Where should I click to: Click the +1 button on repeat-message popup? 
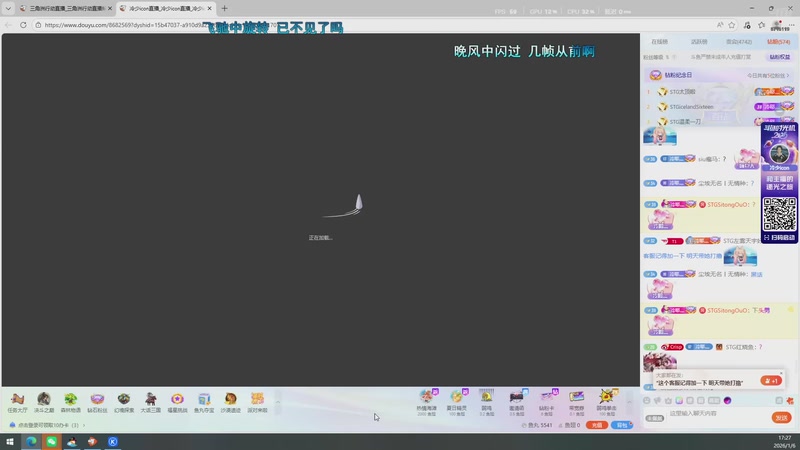coord(771,381)
